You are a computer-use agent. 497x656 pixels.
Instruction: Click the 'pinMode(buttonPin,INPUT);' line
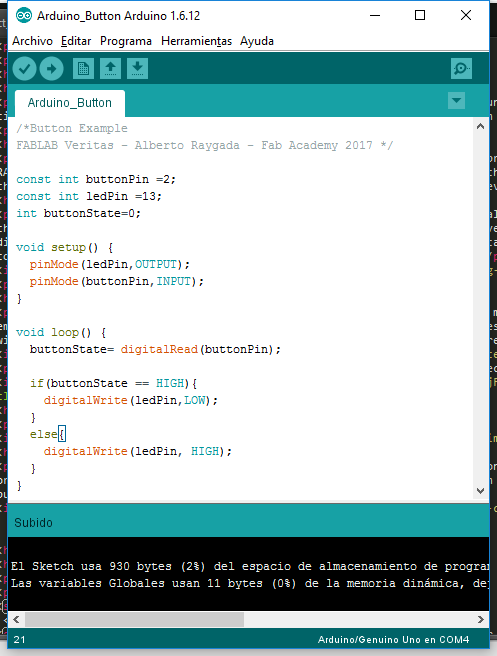click(117, 282)
